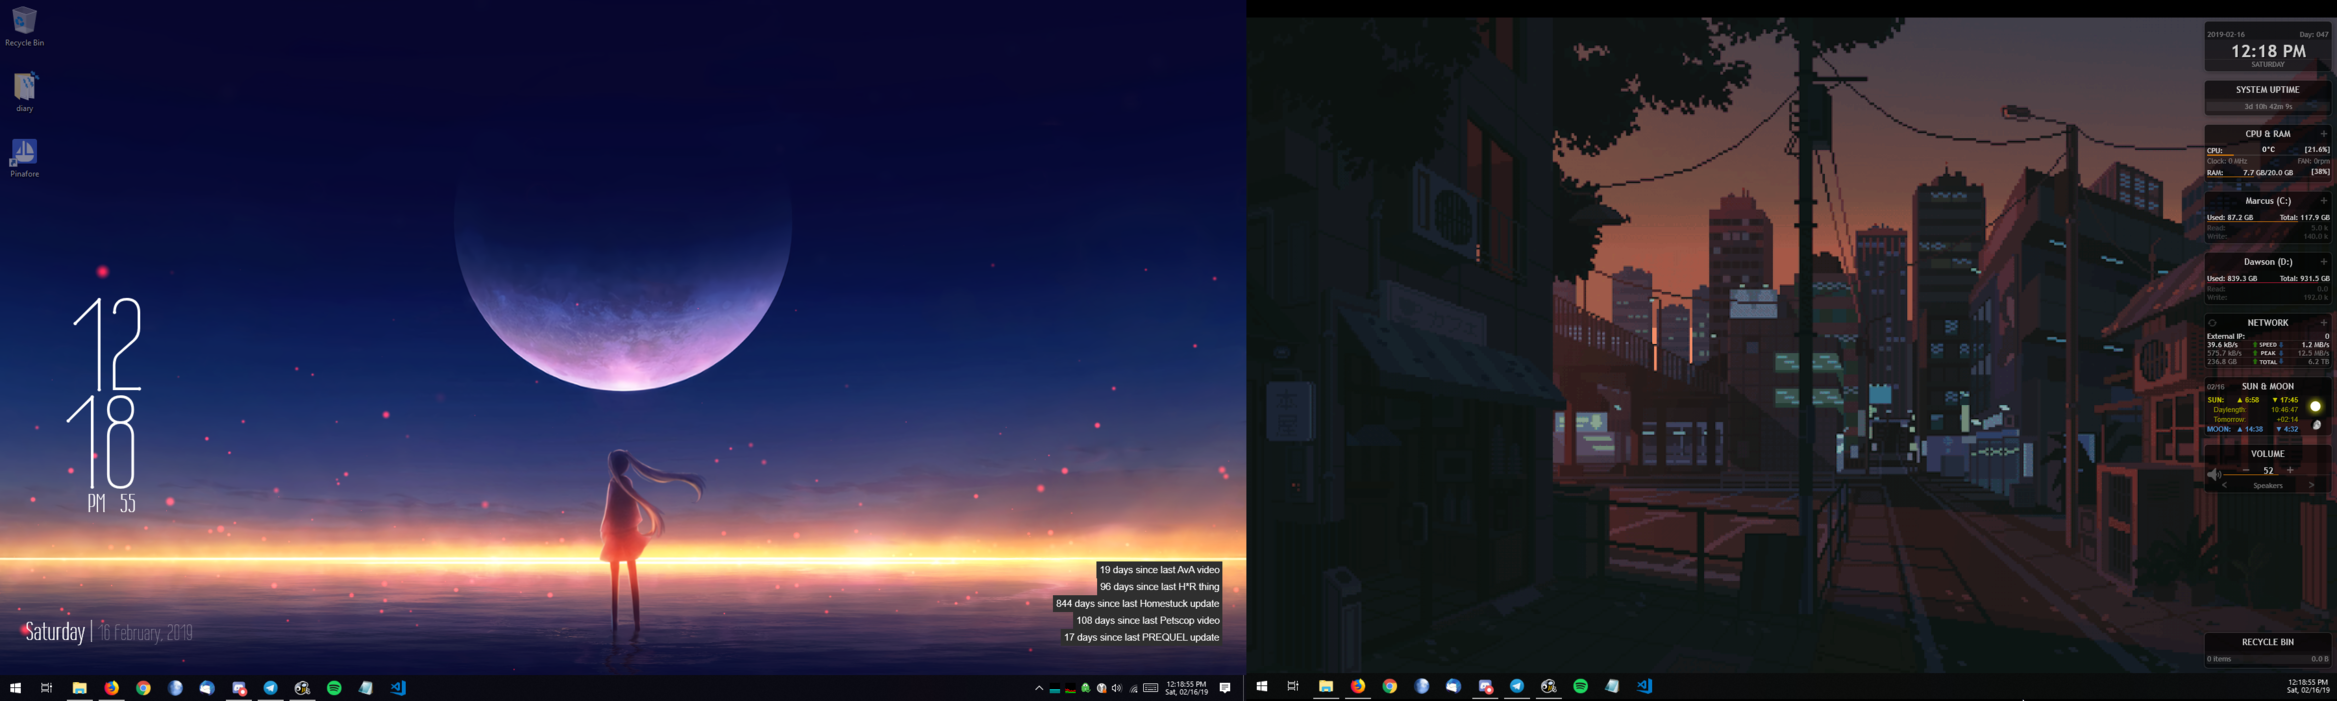The height and width of the screenshot is (701, 2337).
Task: Open the system volume tray icon
Action: [x=1117, y=688]
